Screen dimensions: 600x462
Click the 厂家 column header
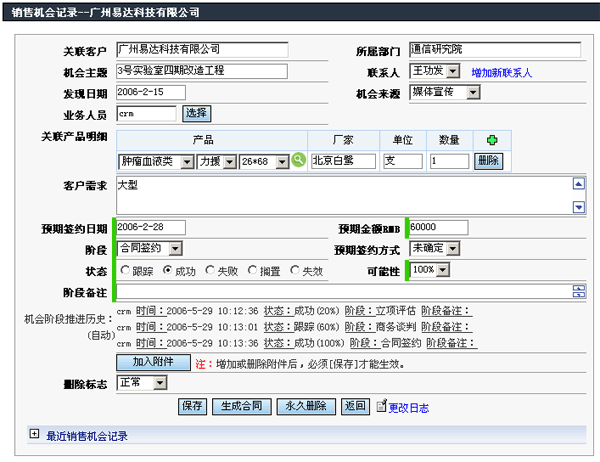coord(343,140)
